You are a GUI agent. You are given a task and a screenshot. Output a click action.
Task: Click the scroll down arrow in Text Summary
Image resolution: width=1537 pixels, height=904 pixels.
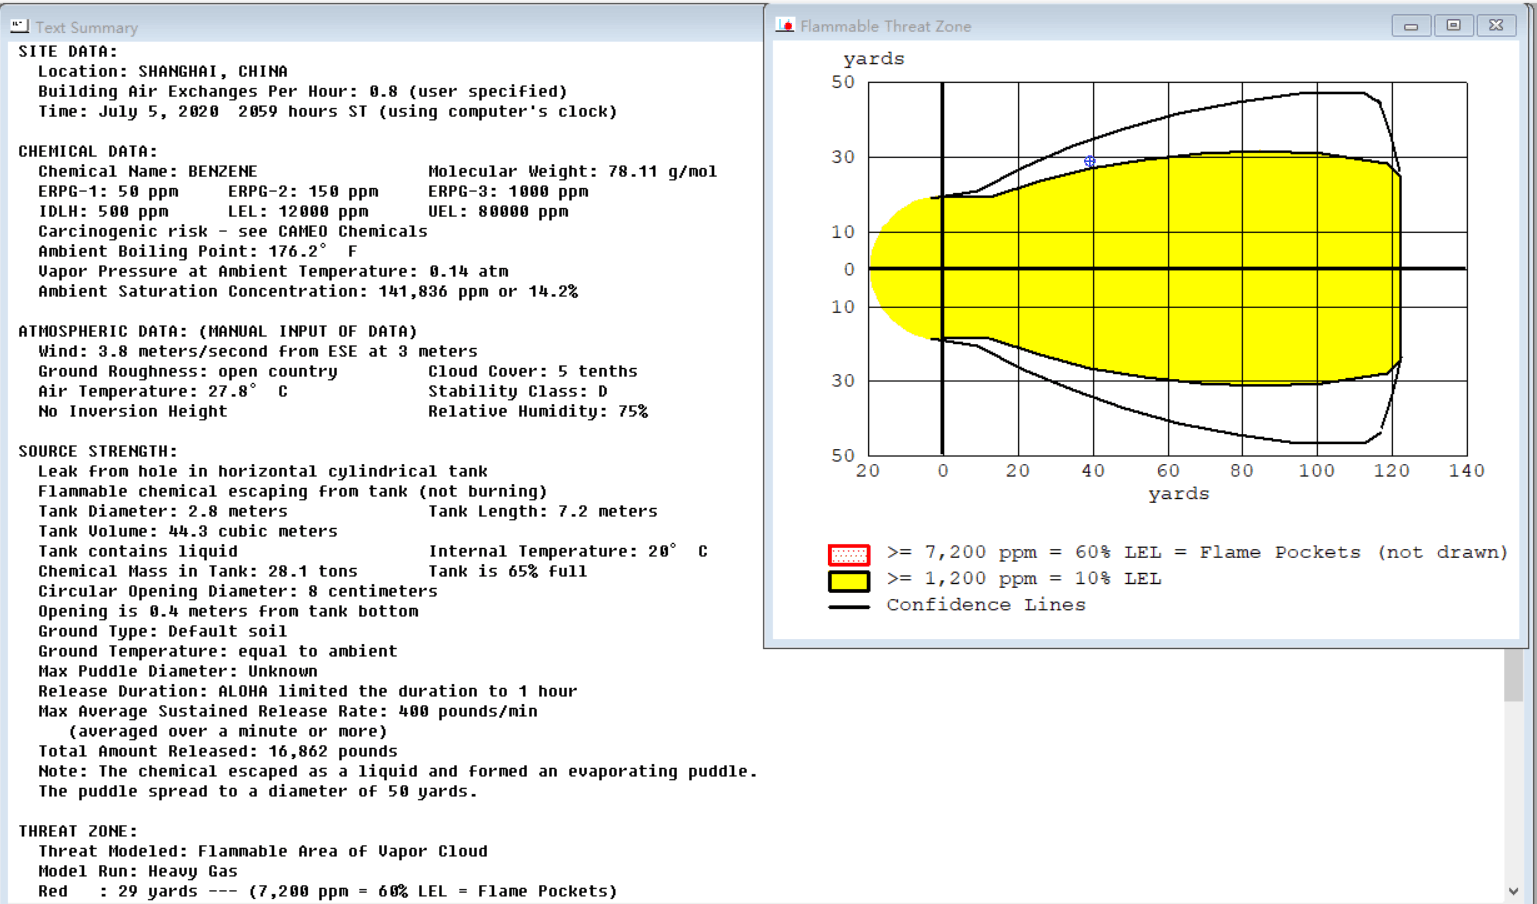1513,891
